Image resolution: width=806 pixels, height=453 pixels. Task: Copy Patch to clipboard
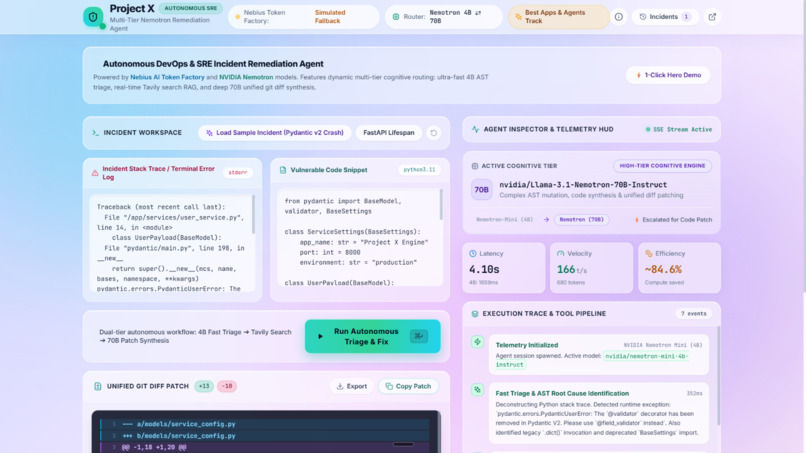[408, 386]
